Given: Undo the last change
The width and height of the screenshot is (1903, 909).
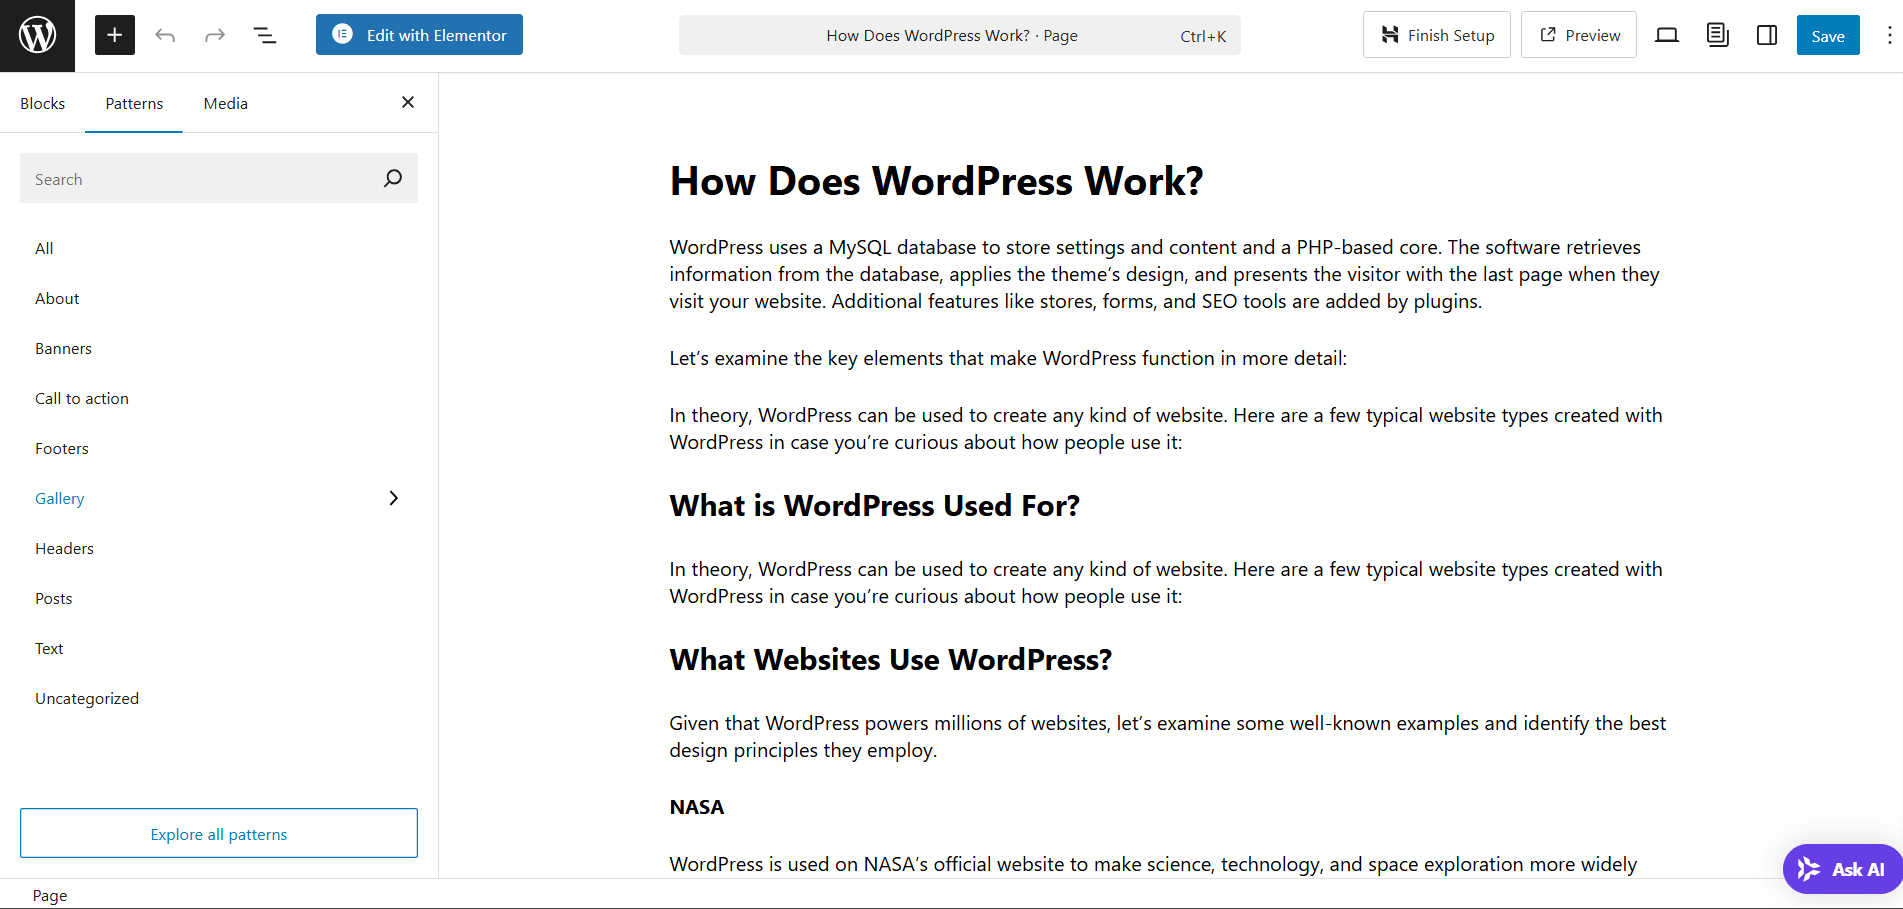Looking at the screenshot, I should click(165, 35).
